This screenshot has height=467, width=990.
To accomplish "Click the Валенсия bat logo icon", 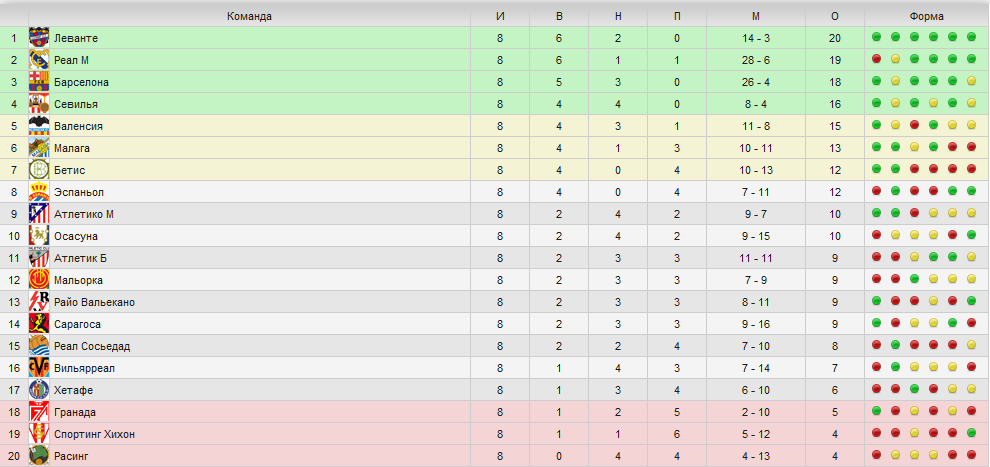I will point(39,126).
